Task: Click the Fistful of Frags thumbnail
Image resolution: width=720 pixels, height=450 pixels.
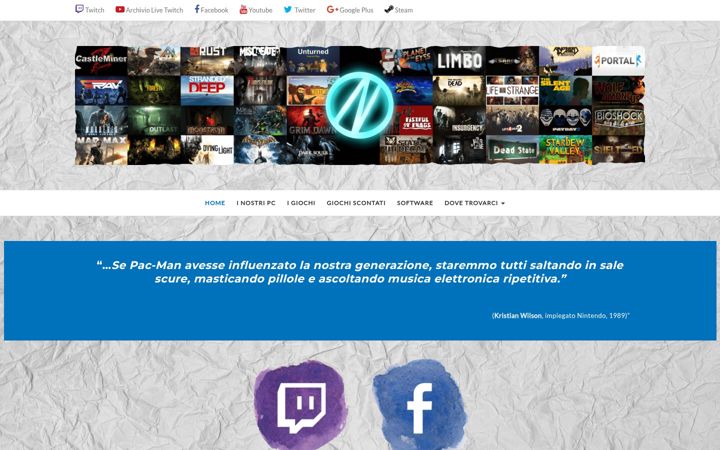Action: (x=411, y=120)
